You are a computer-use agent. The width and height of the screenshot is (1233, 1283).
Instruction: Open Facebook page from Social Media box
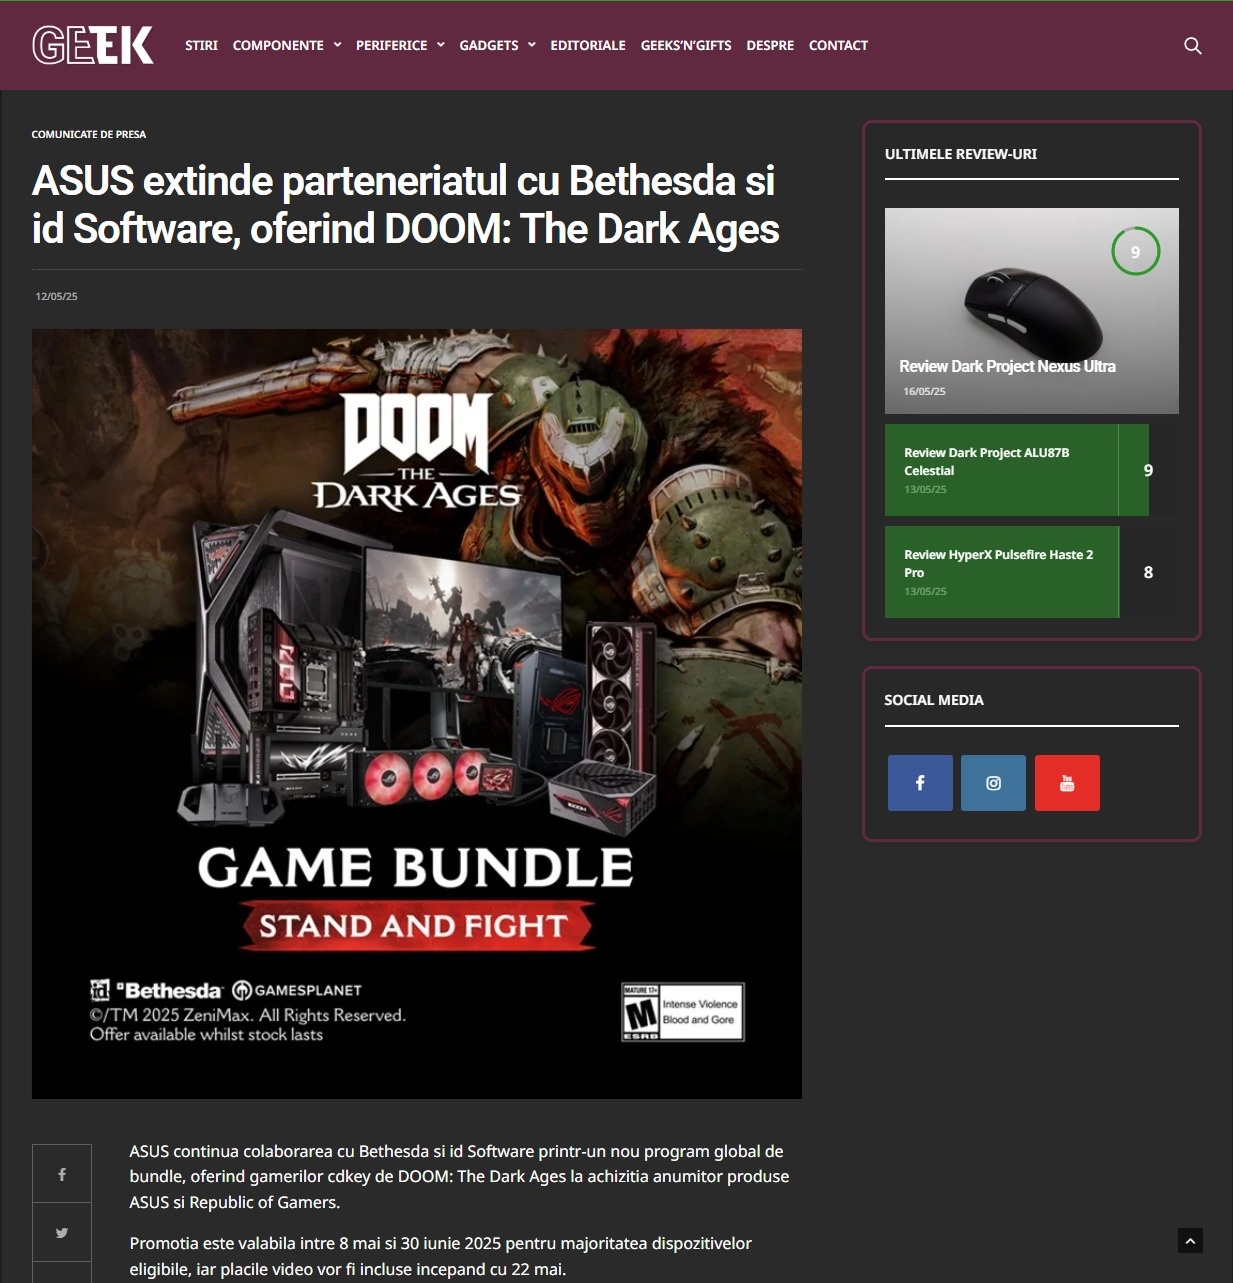coord(920,783)
